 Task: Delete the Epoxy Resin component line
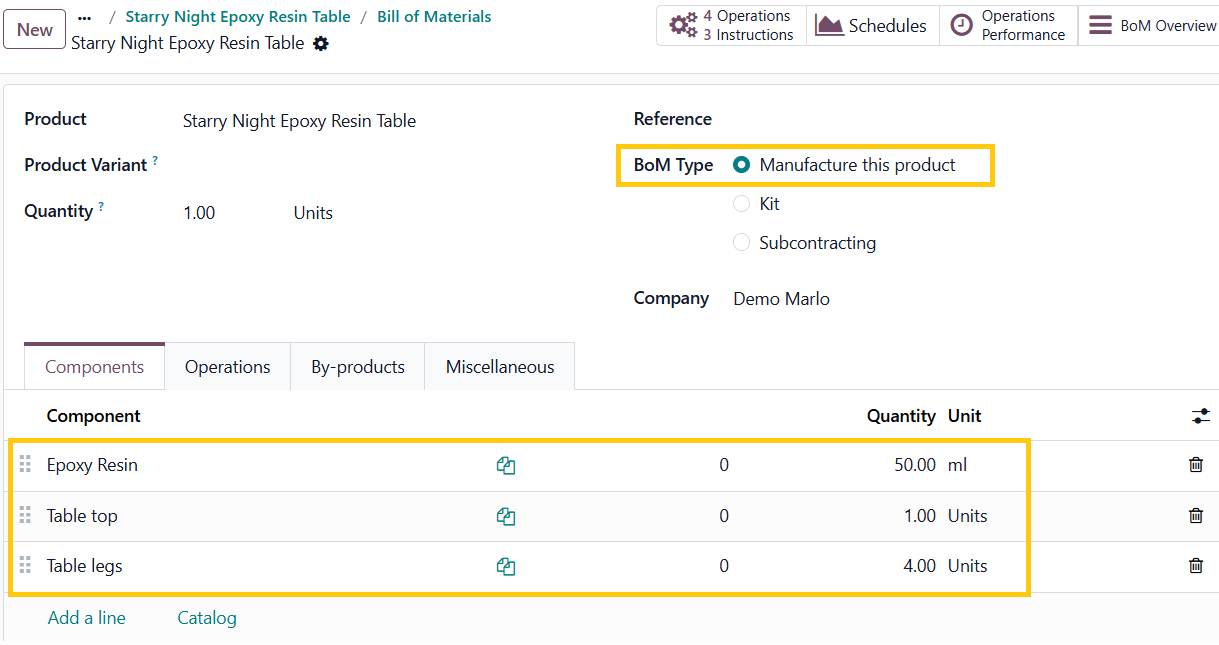click(x=1195, y=465)
